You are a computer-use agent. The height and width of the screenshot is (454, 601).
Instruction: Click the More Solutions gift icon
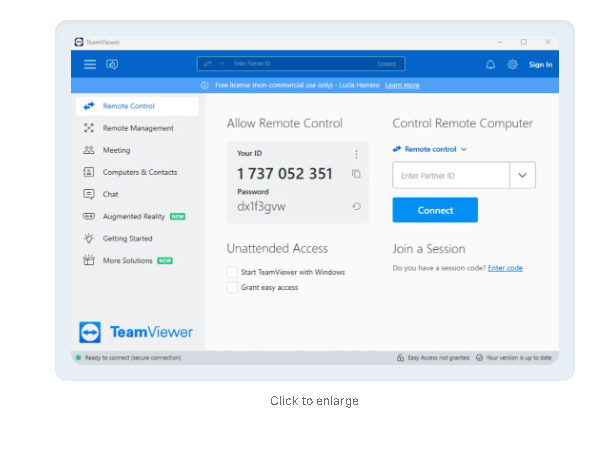coord(89,260)
